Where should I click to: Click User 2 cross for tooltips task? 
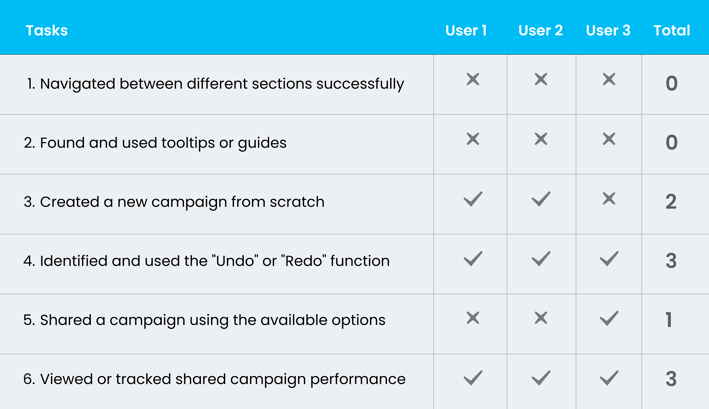click(x=540, y=139)
